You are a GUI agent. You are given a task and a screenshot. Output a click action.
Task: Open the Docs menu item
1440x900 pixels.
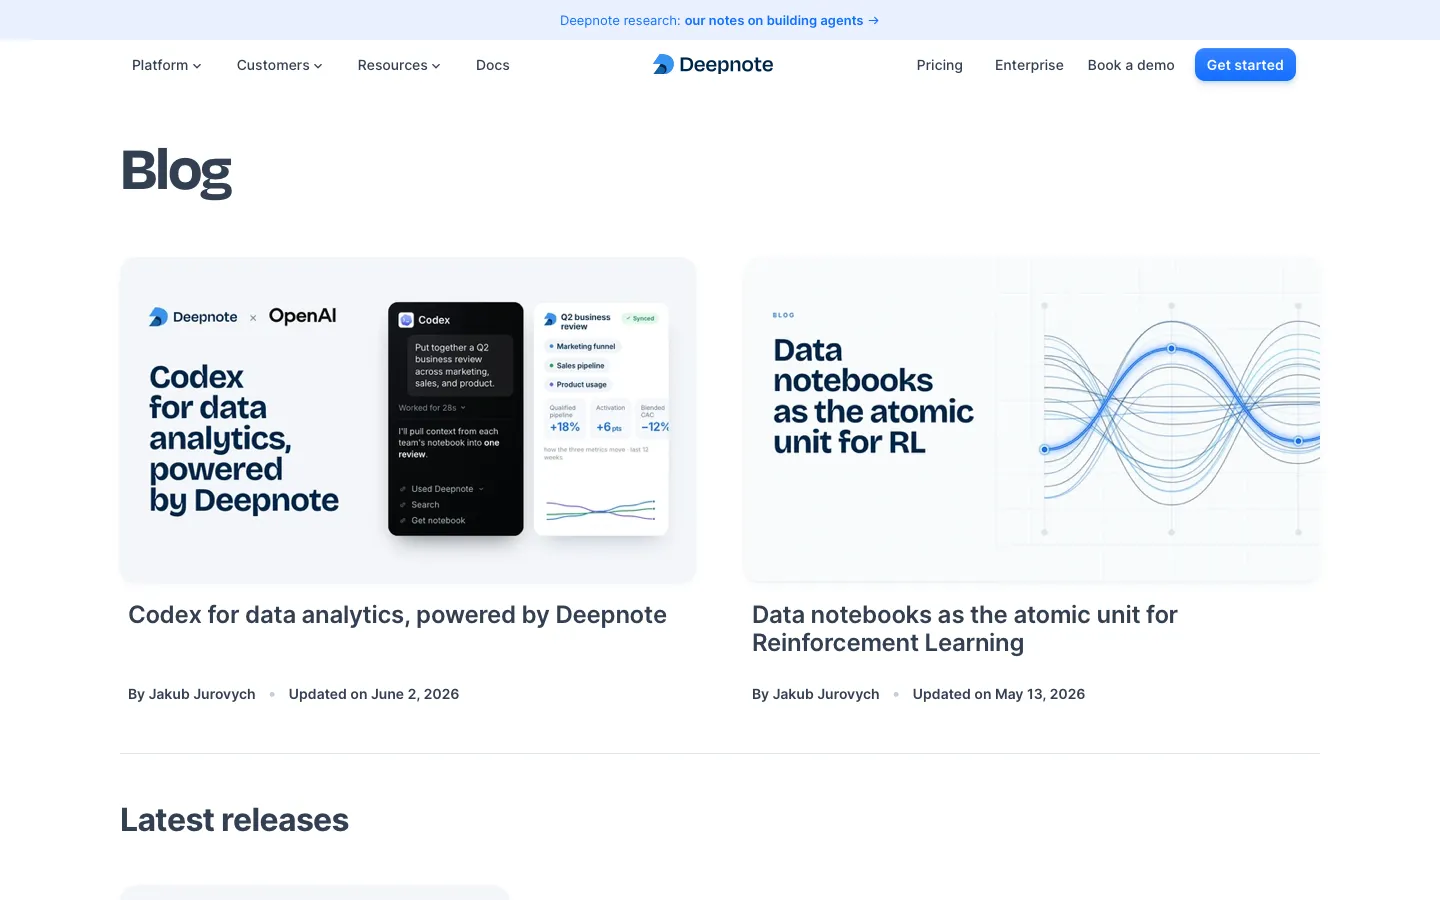point(493,65)
